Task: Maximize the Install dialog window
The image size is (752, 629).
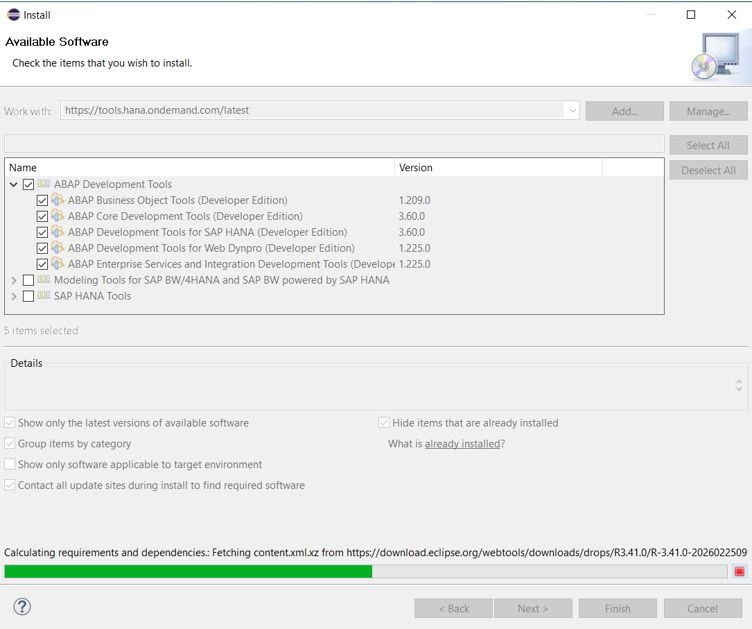Action: click(691, 15)
